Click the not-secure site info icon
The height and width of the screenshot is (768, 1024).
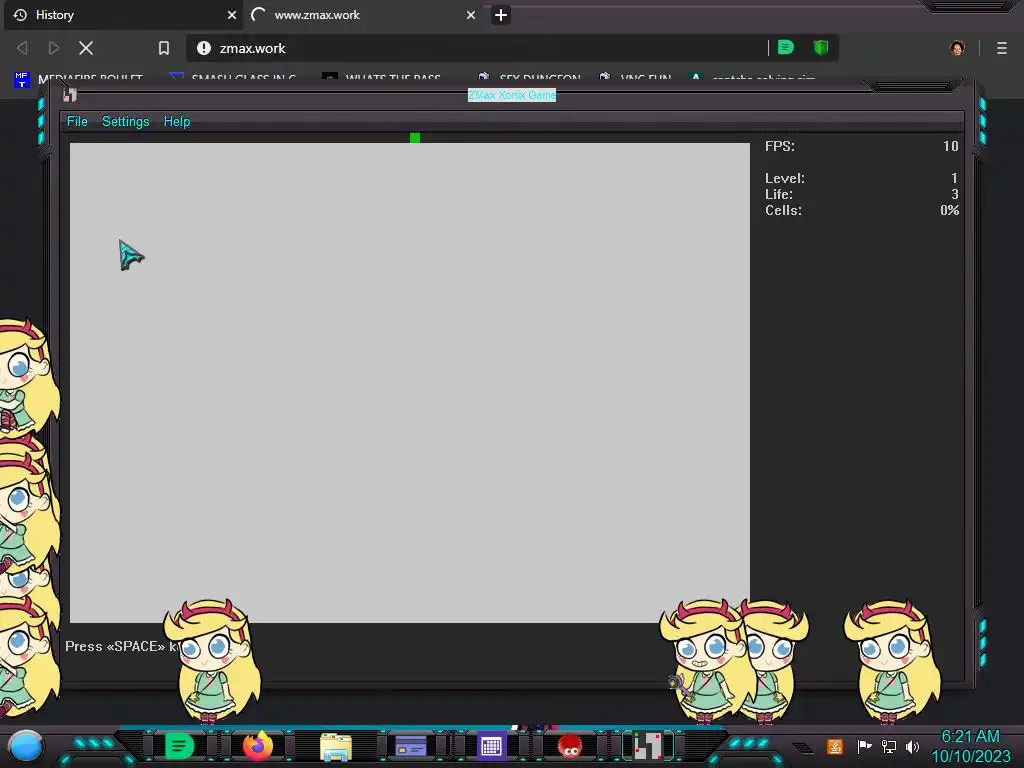204,48
